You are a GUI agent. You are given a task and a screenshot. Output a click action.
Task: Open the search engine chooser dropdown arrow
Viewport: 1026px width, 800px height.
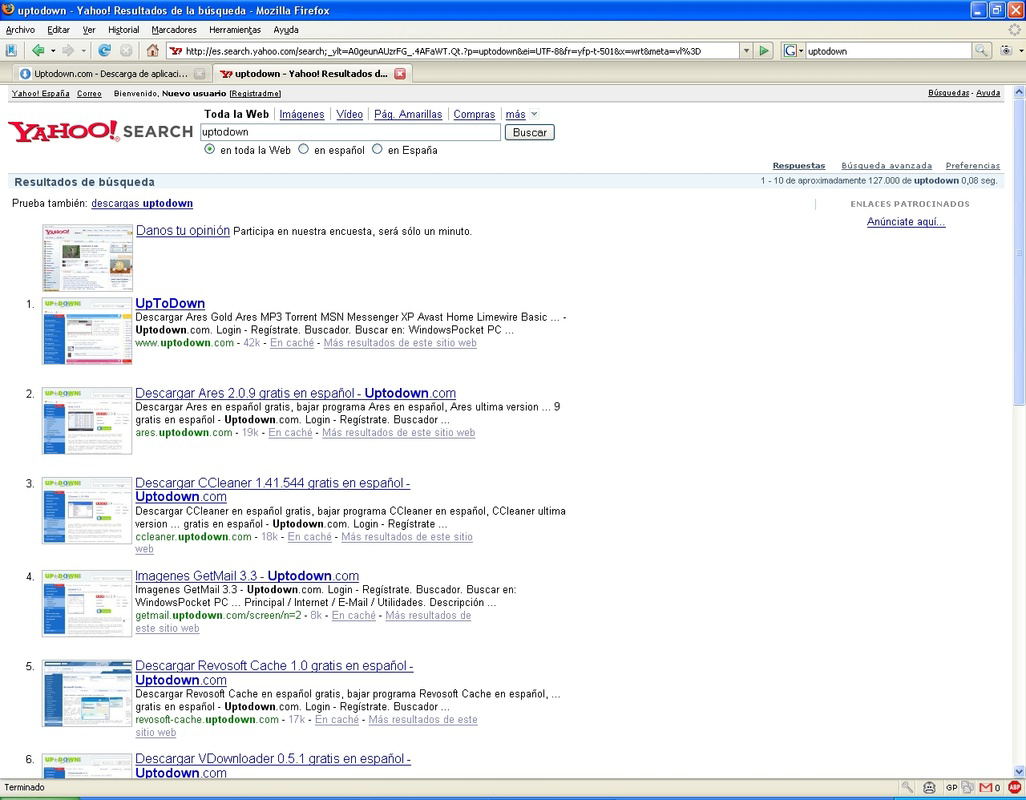coord(801,51)
